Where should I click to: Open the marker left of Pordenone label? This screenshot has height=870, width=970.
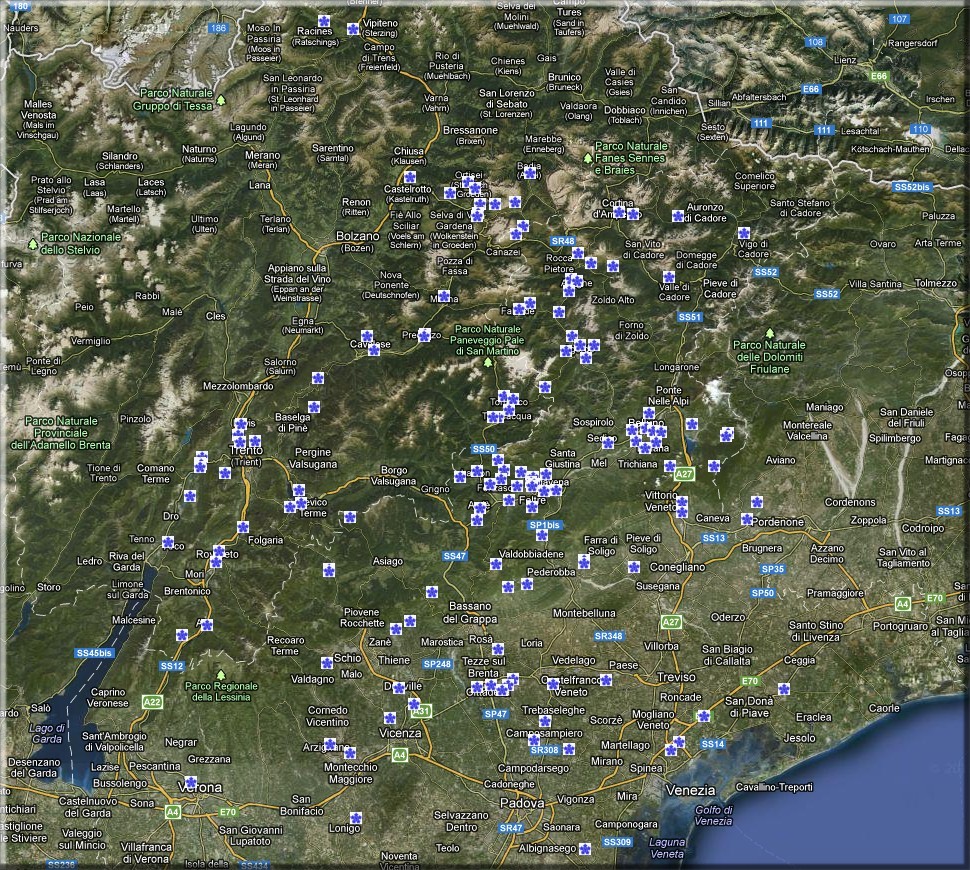pos(747,519)
